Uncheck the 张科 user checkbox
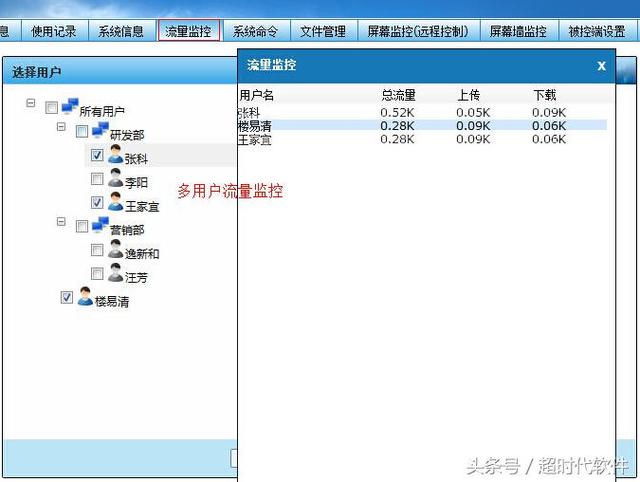 coord(97,156)
